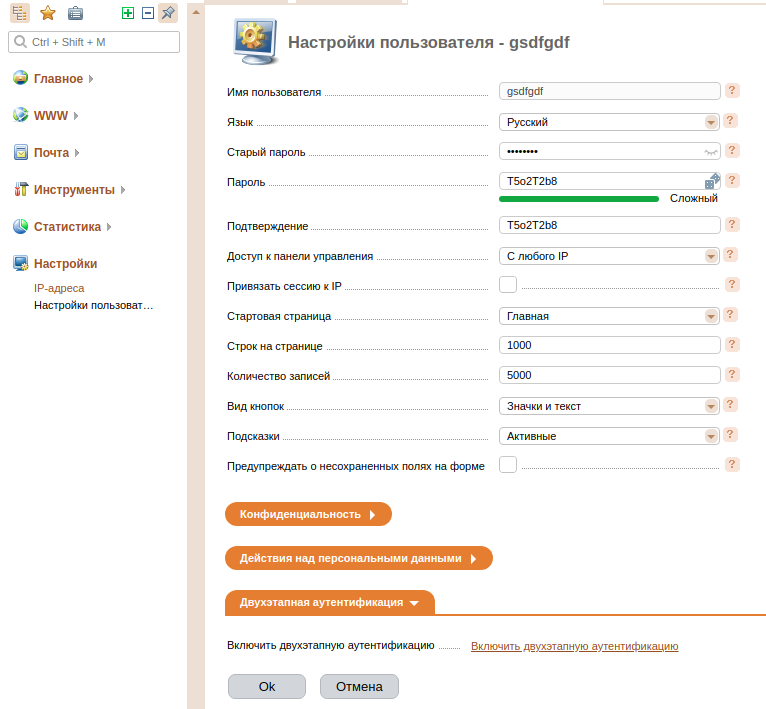Collapse the sidebar with the arrow handle

(196, 12)
